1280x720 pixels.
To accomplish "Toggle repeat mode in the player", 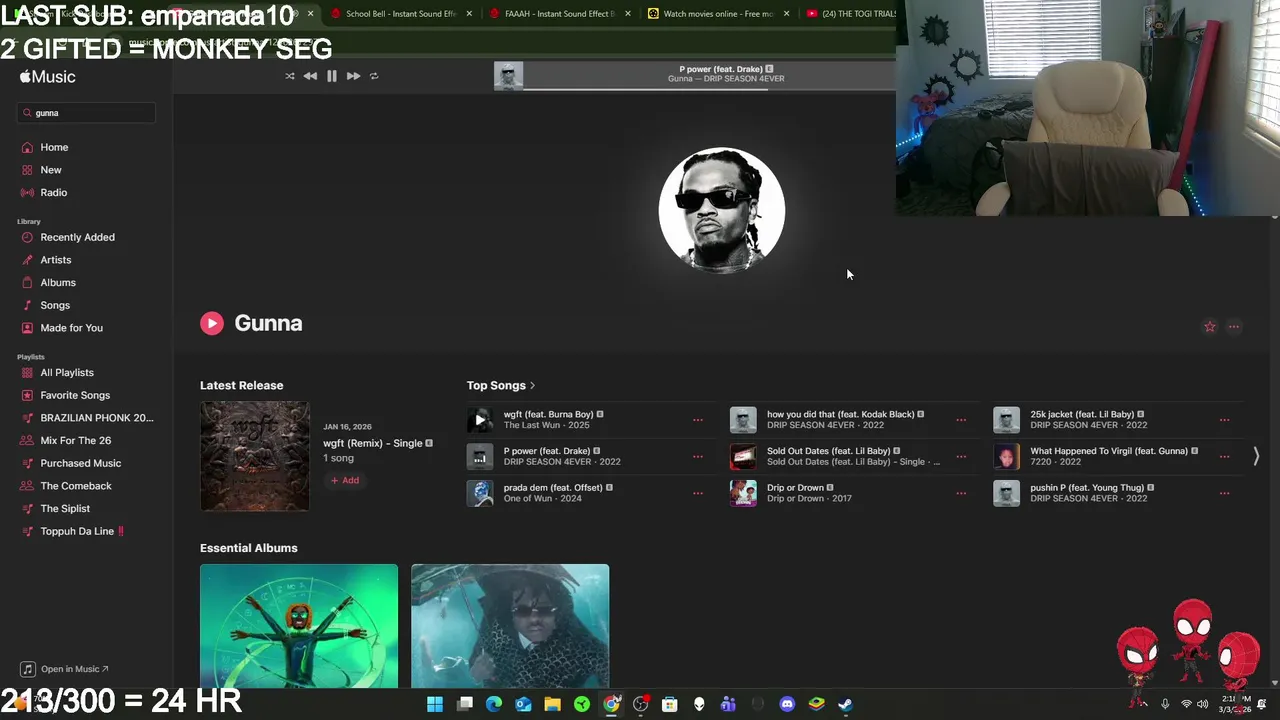I will [x=374, y=76].
